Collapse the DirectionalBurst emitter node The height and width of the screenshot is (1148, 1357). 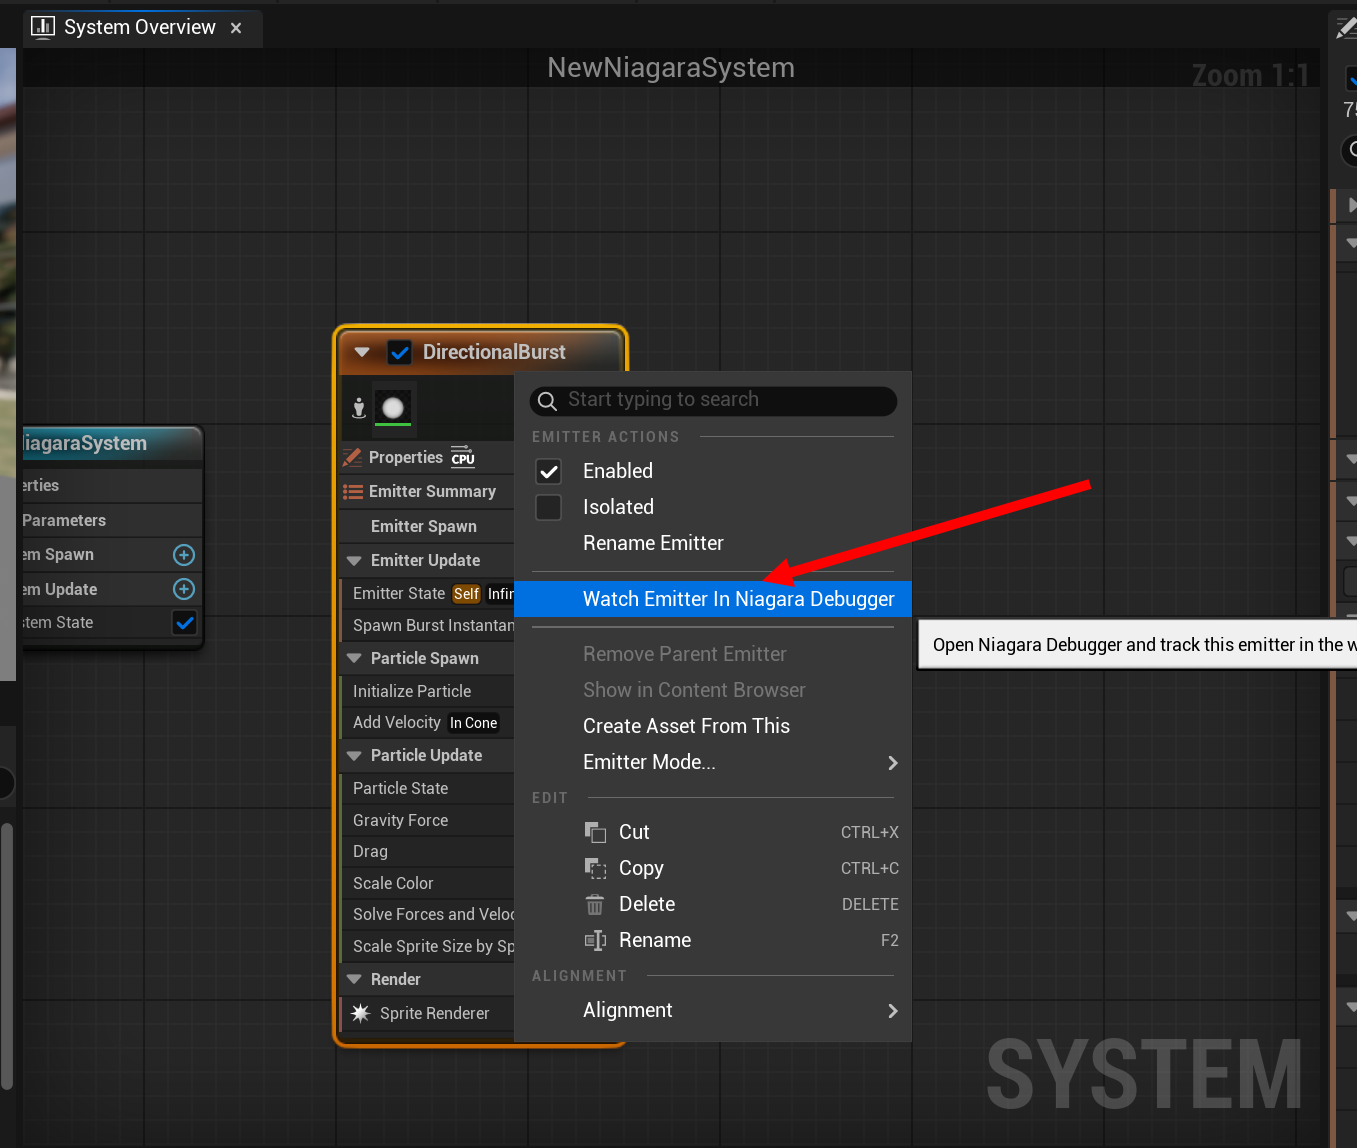pyautogui.click(x=362, y=352)
